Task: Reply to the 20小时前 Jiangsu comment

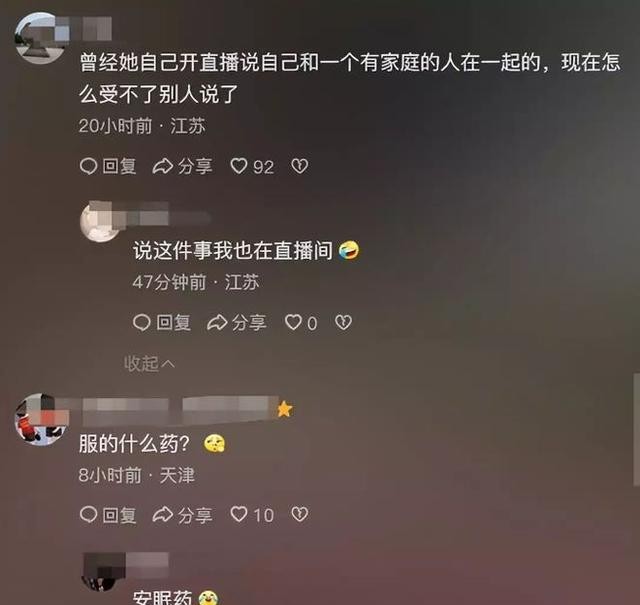Action: 108,167
